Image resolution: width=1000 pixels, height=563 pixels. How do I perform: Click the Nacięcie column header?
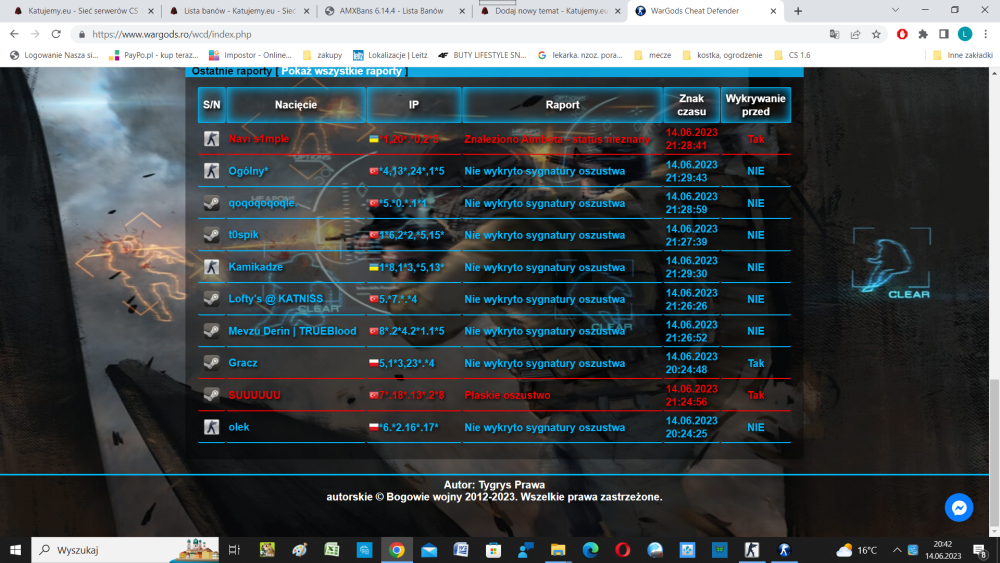coord(296,105)
